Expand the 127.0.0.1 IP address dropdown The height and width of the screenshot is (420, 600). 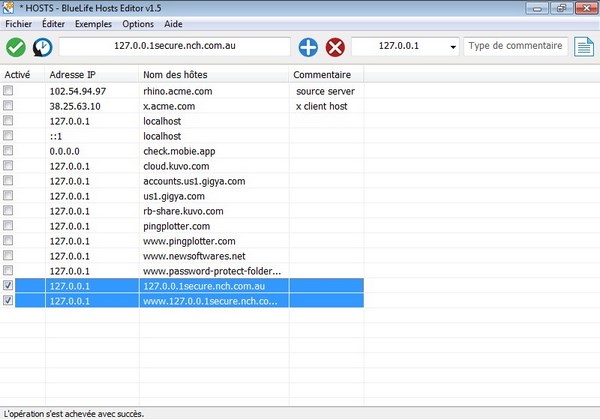click(x=453, y=47)
